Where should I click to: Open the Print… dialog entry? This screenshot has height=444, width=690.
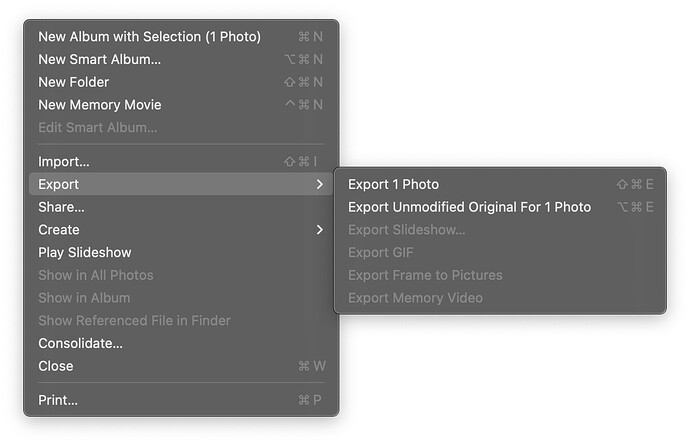coord(58,401)
